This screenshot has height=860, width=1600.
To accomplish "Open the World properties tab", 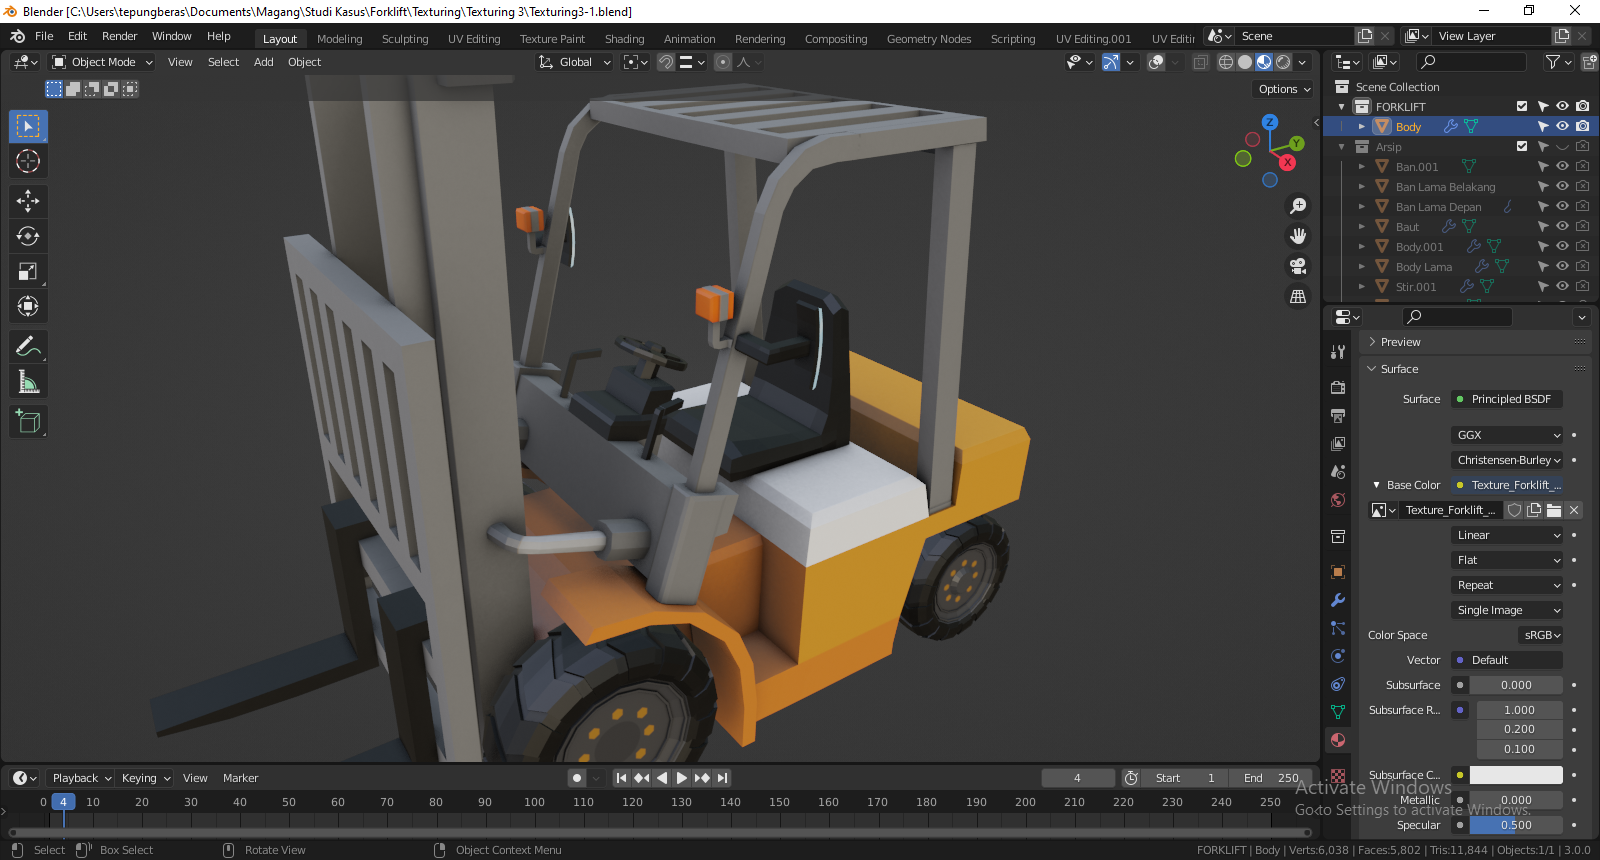I will pyautogui.click(x=1338, y=499).
